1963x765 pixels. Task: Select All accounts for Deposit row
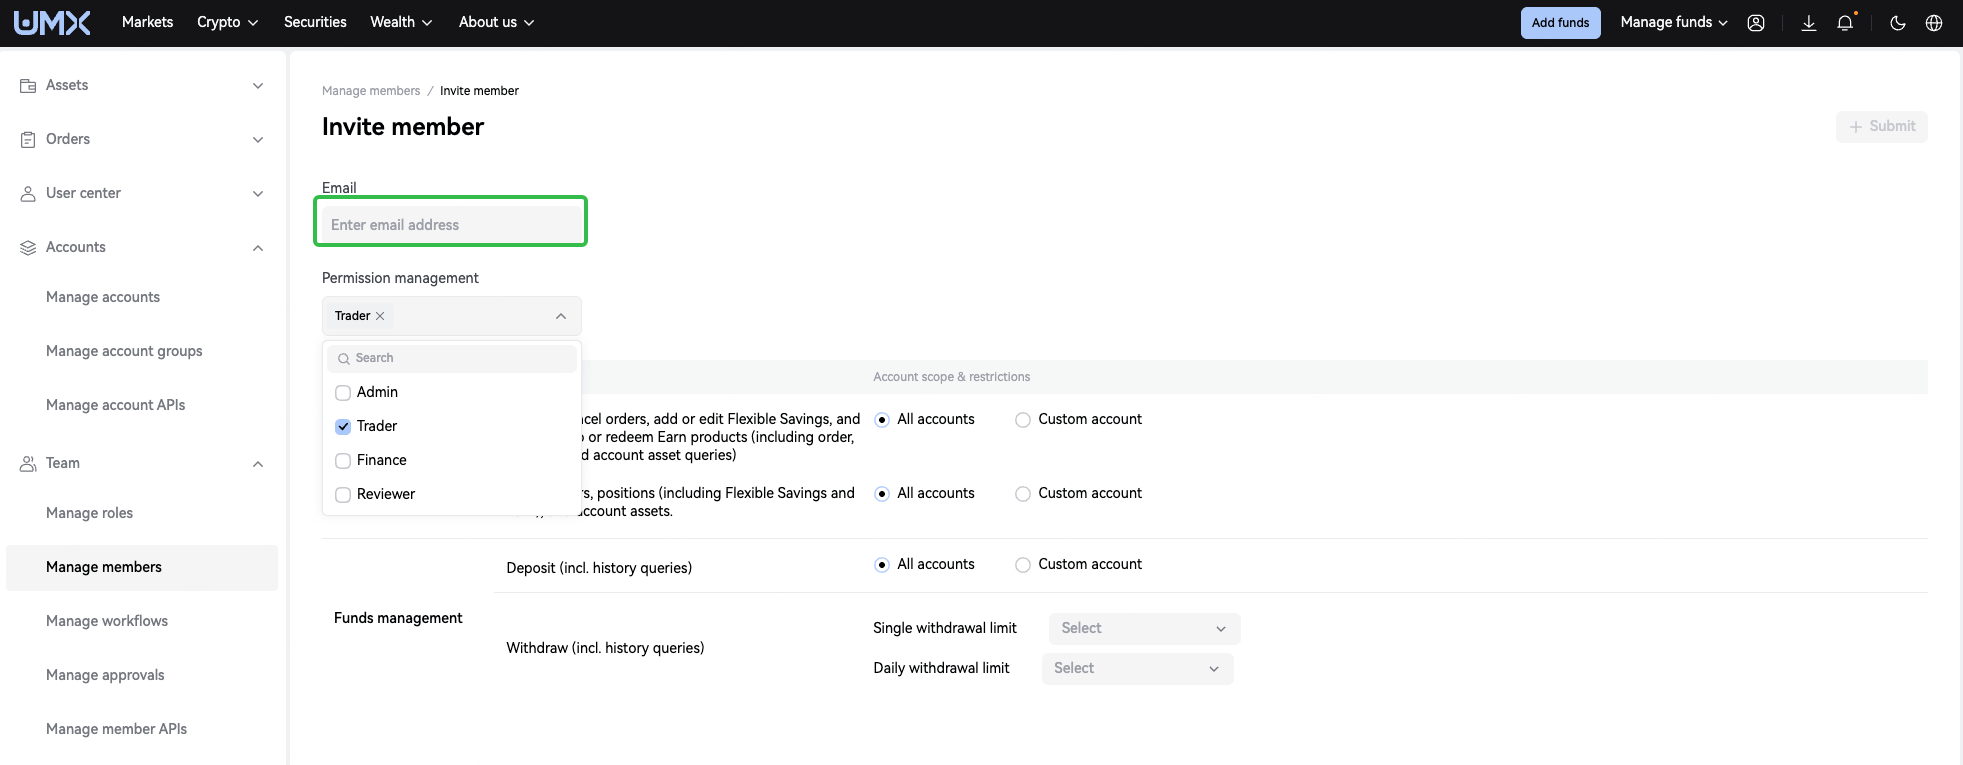tap(882, 565)
